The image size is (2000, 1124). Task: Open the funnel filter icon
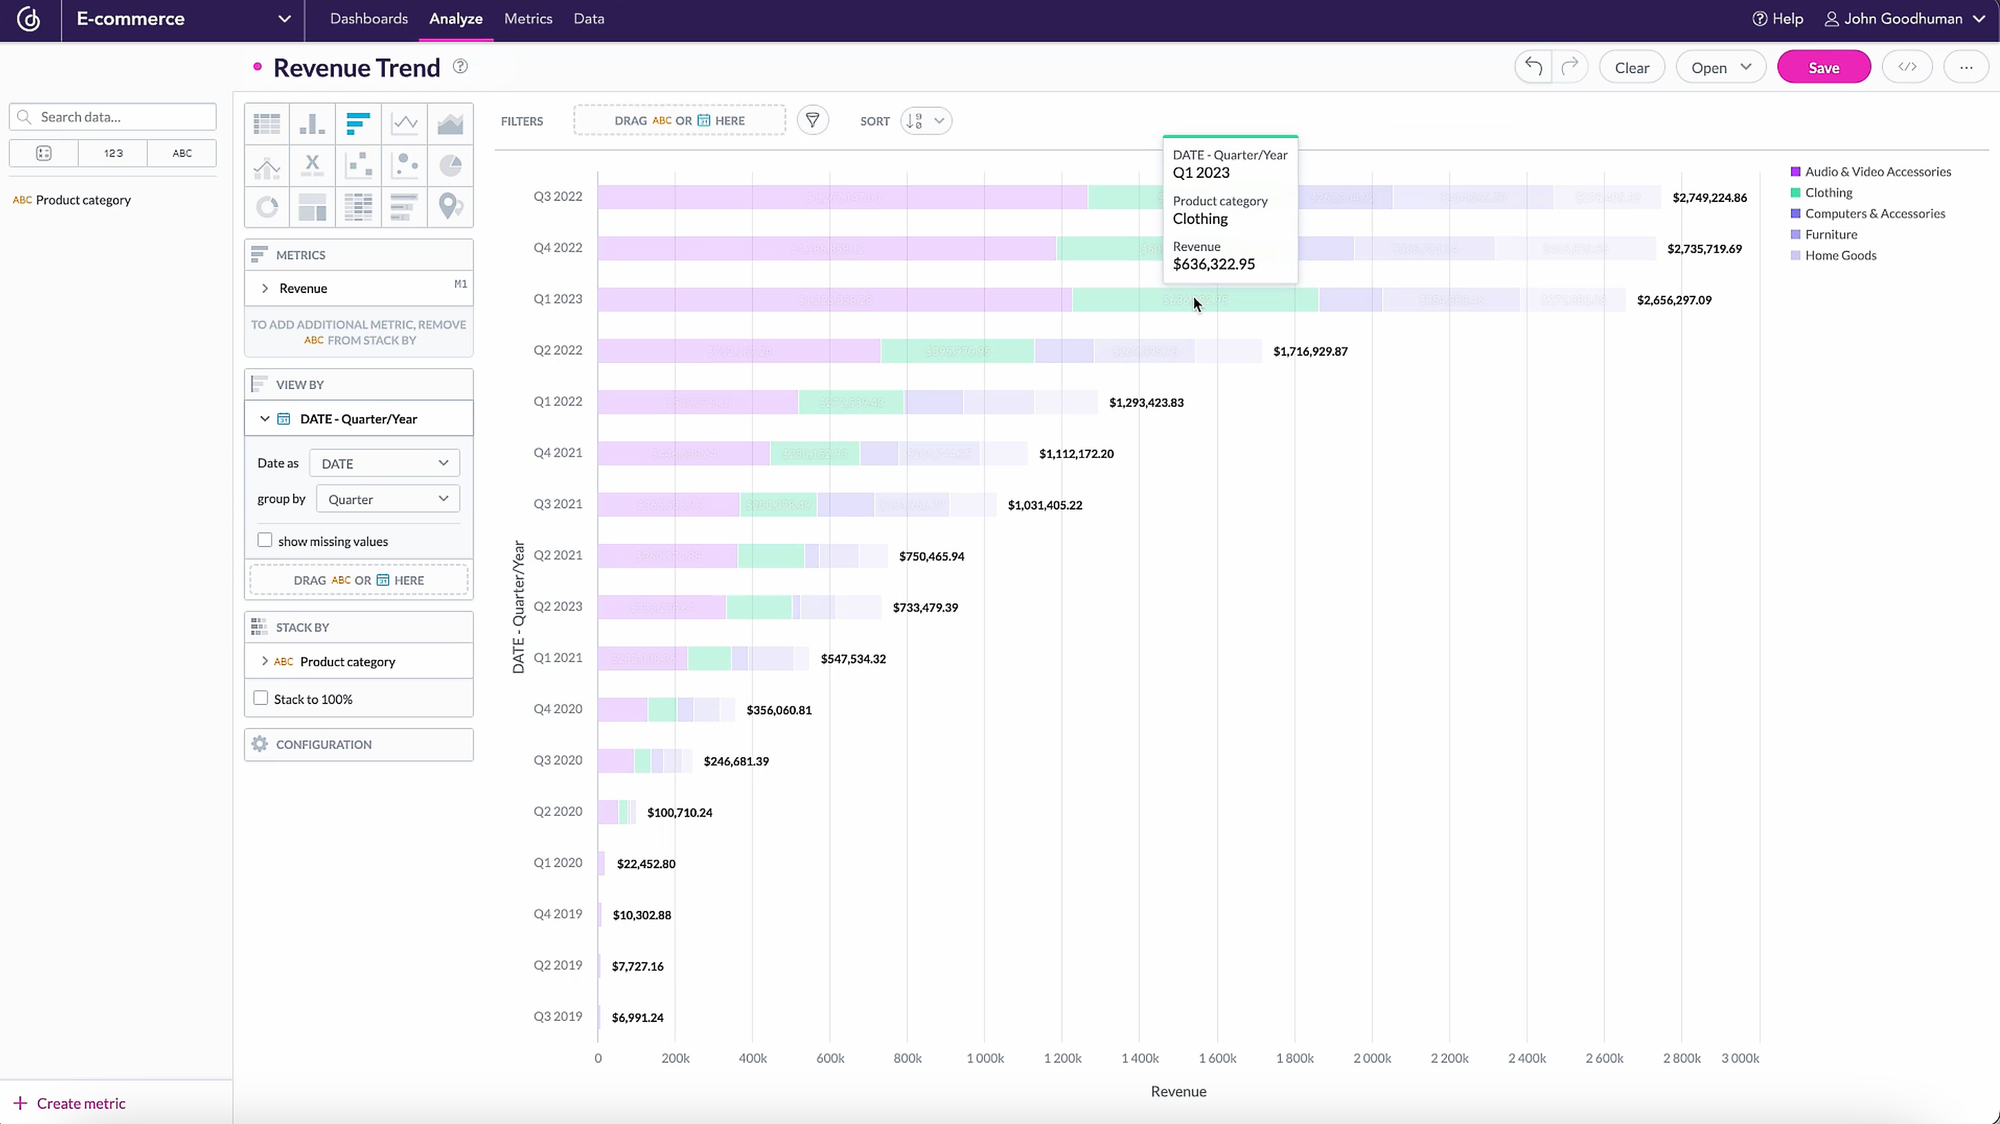point(813,119)
